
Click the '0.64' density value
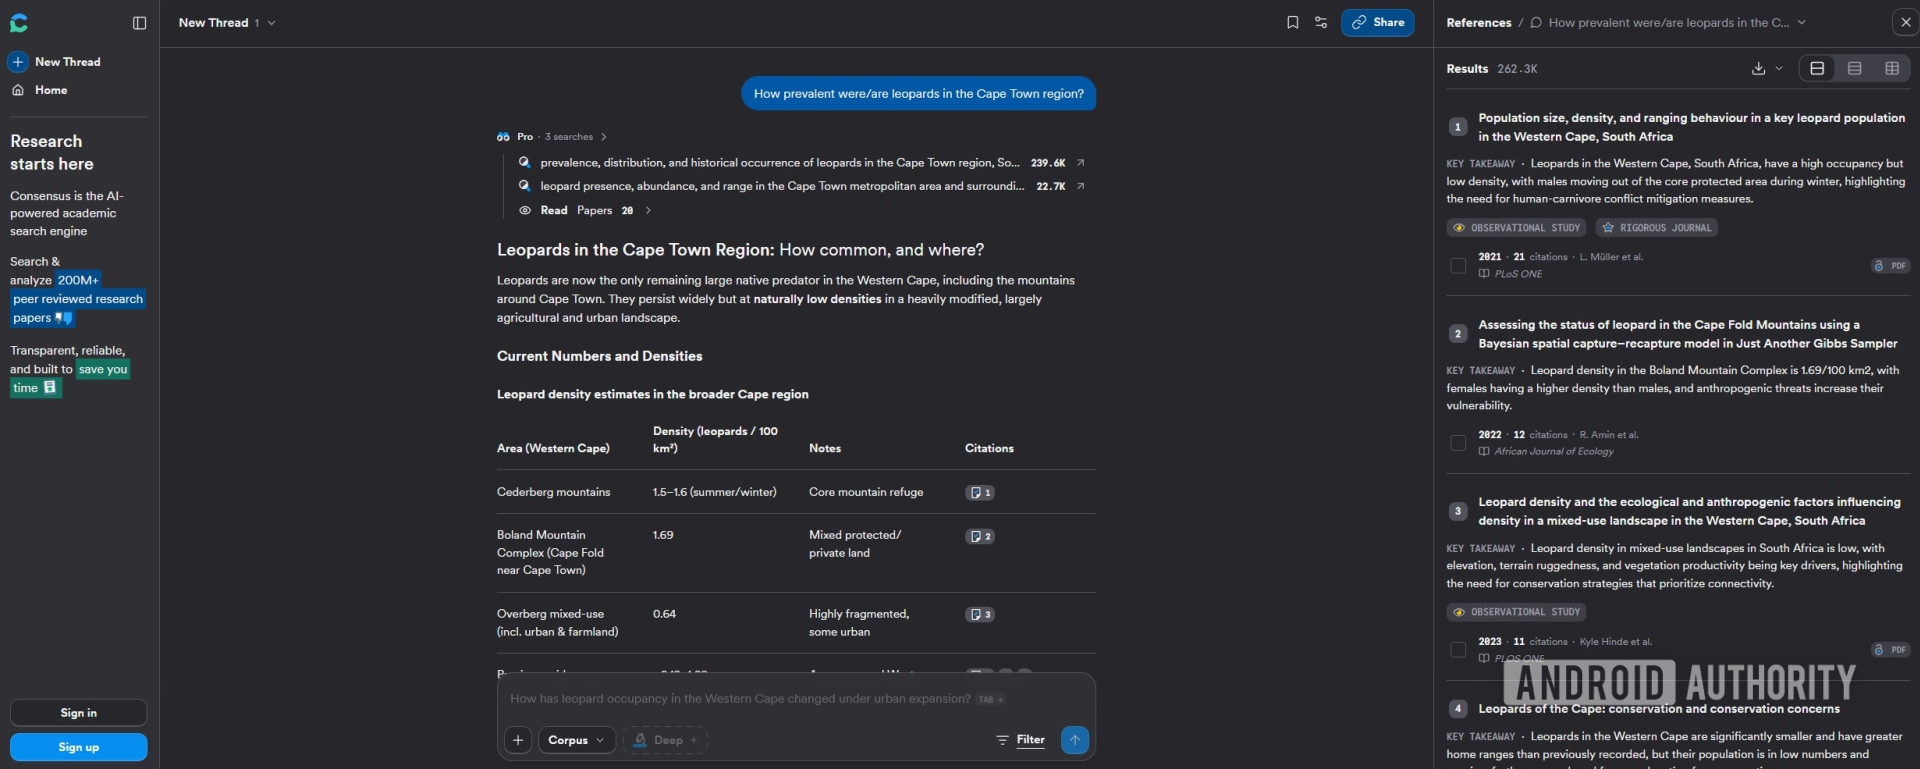[x=664, y=614]
